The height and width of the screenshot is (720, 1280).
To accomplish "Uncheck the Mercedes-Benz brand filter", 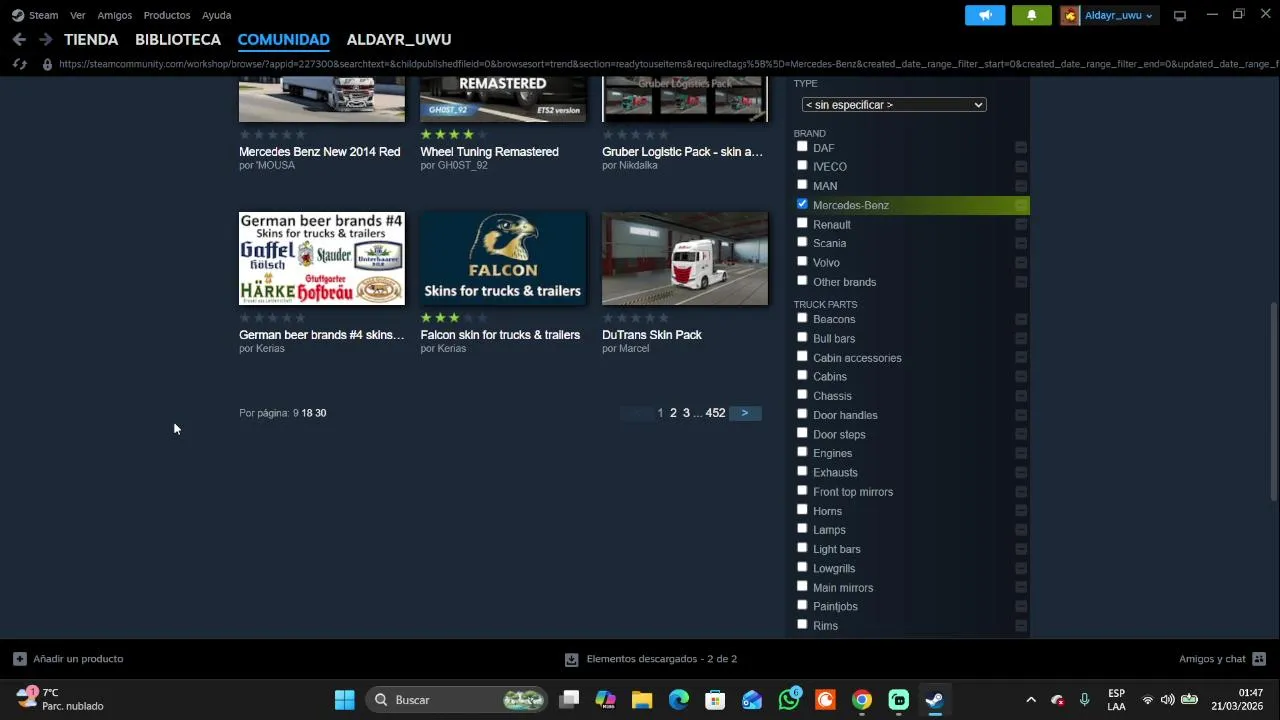I will pyautogui.click(x=802, y=204).
